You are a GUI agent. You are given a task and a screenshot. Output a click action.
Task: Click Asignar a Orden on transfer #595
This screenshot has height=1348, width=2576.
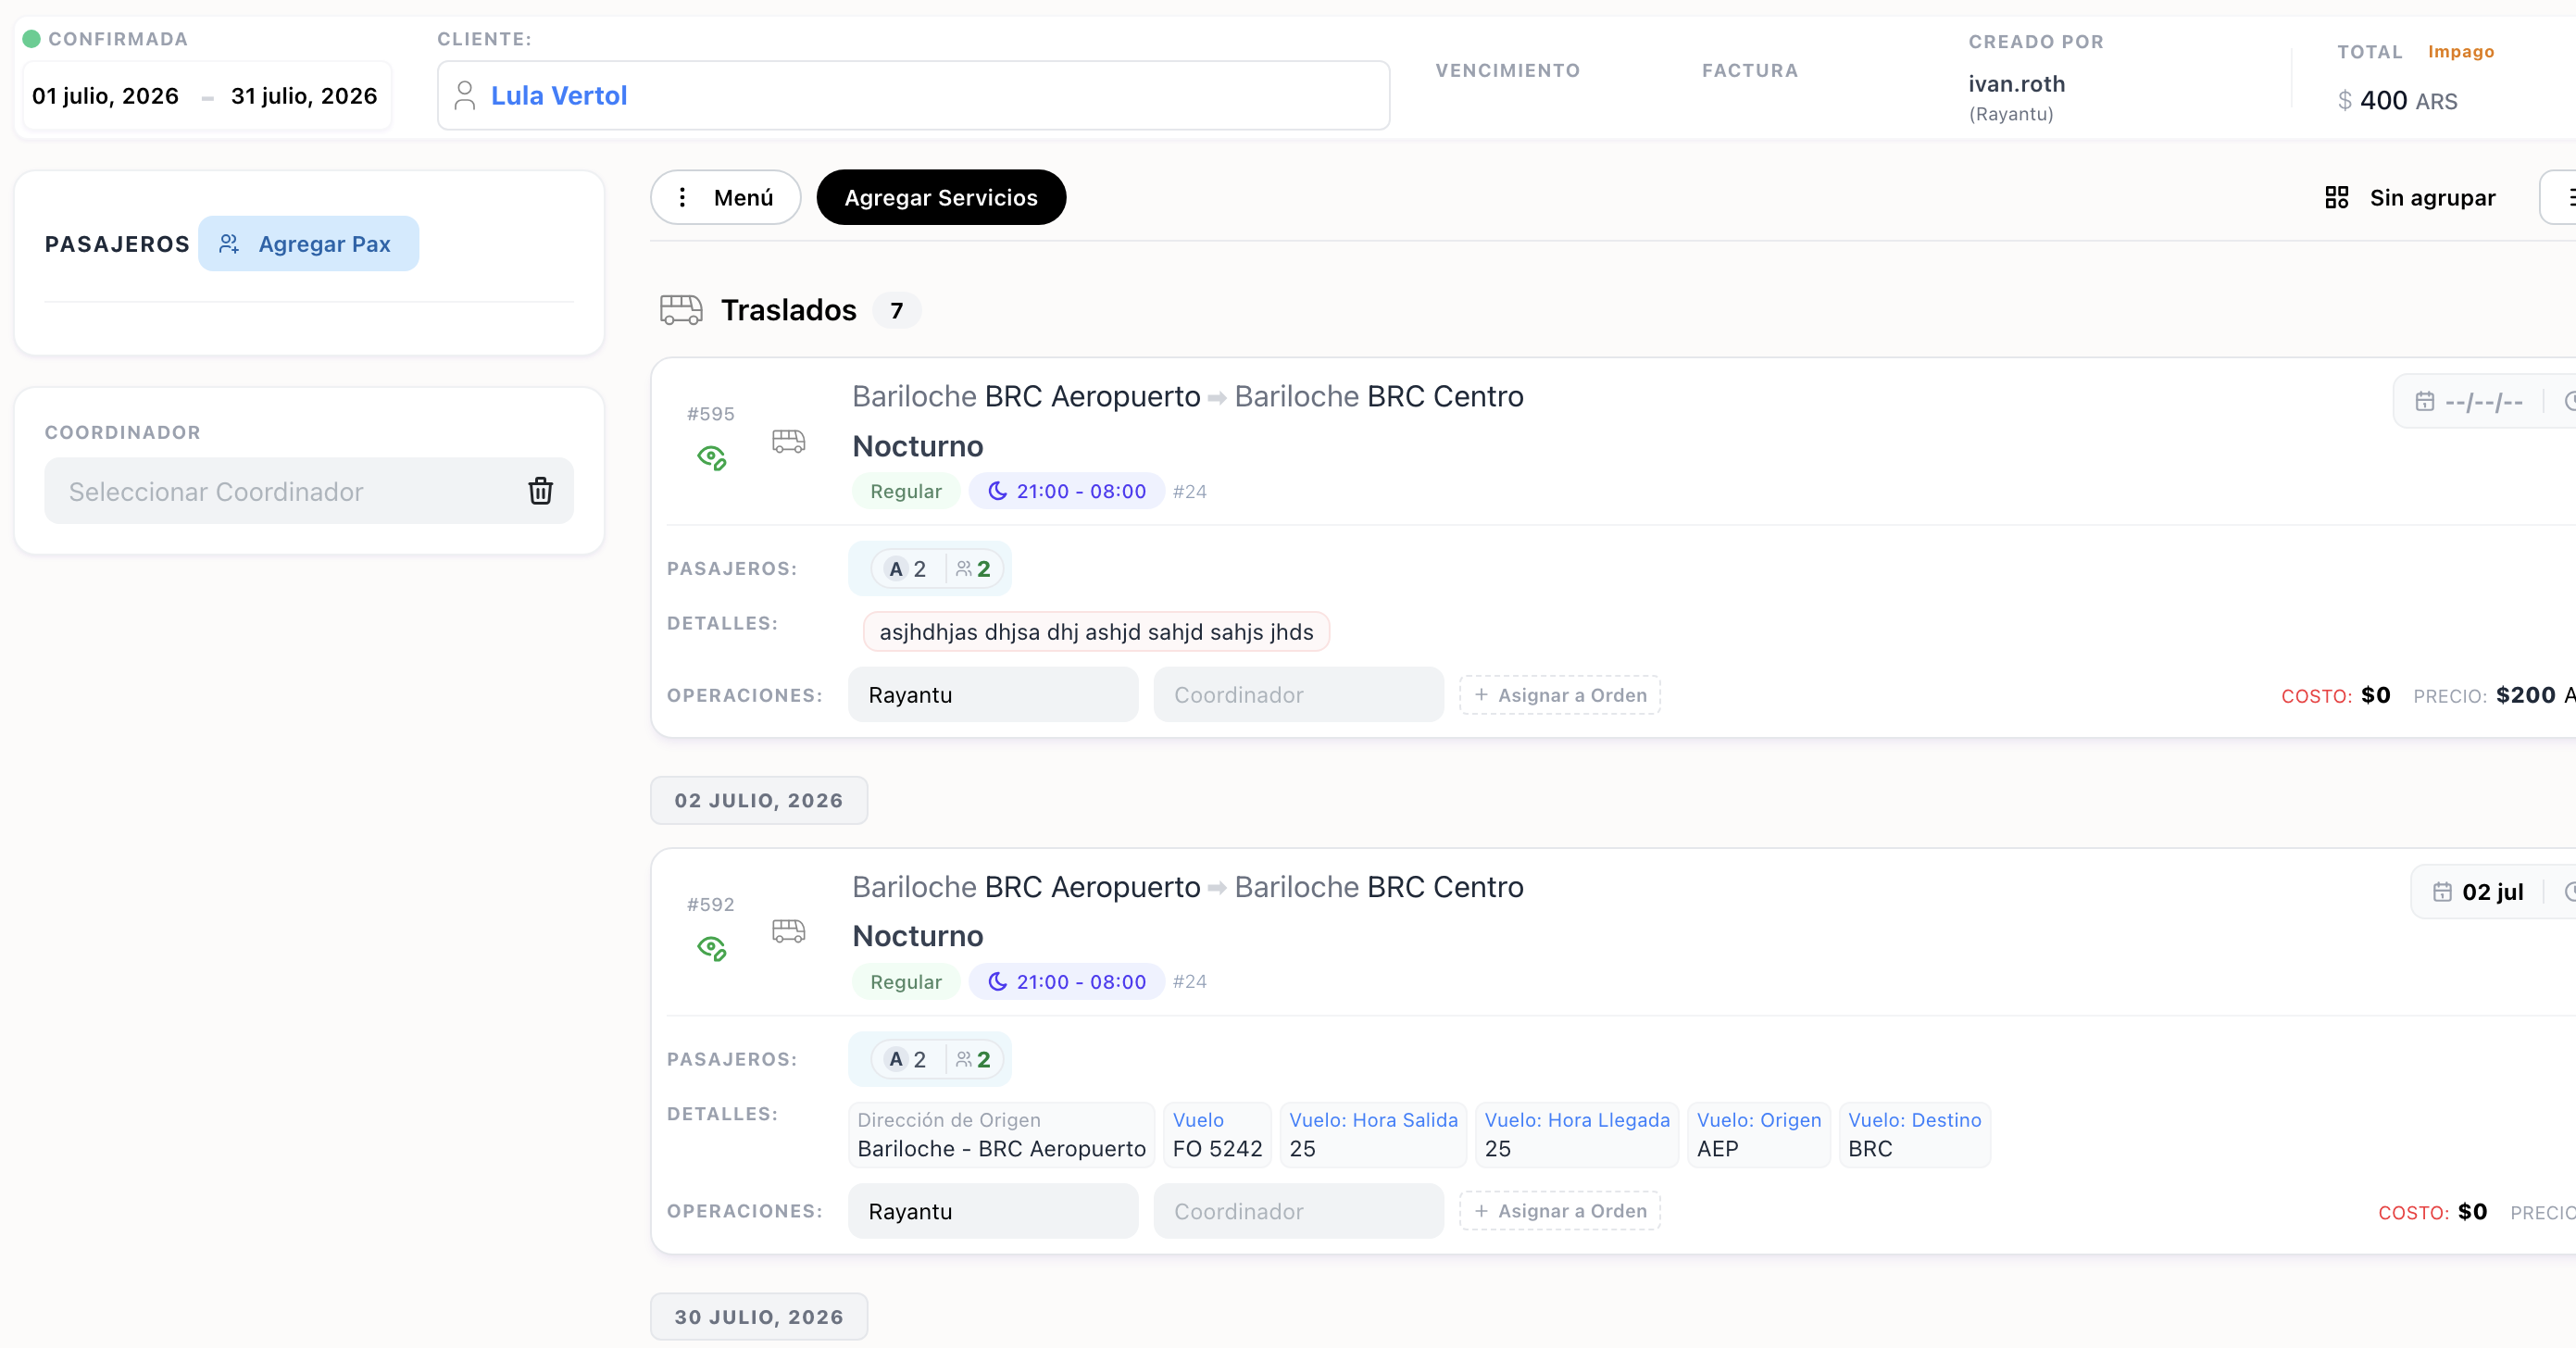[1560, 695]
